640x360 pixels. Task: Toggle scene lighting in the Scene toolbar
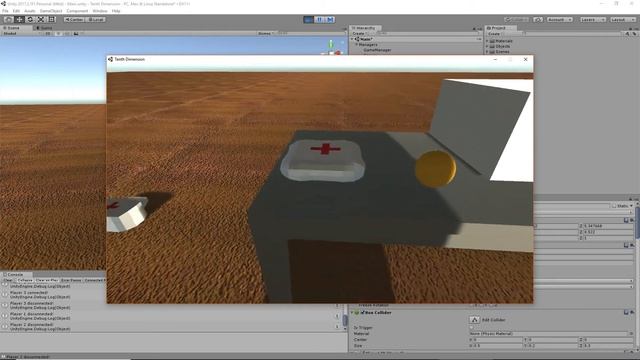[58, 33]
